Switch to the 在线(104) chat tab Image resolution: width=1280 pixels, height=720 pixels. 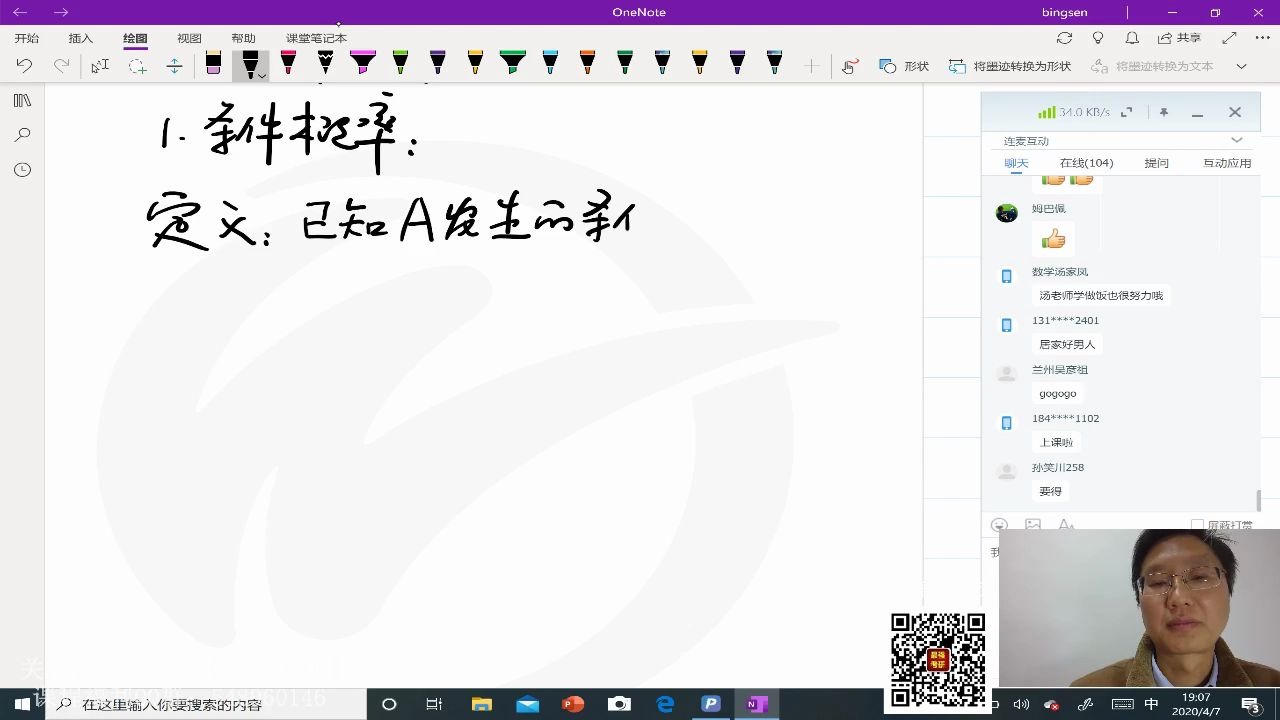click(x=1086, y=162)
